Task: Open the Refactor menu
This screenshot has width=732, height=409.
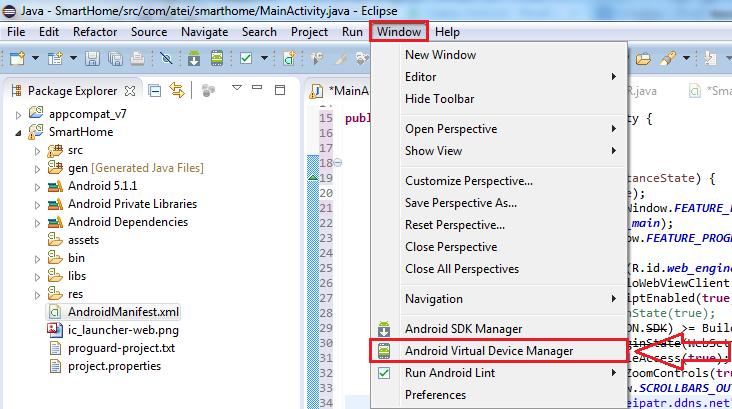Action: pyautogui.click(x=95, y=32)
